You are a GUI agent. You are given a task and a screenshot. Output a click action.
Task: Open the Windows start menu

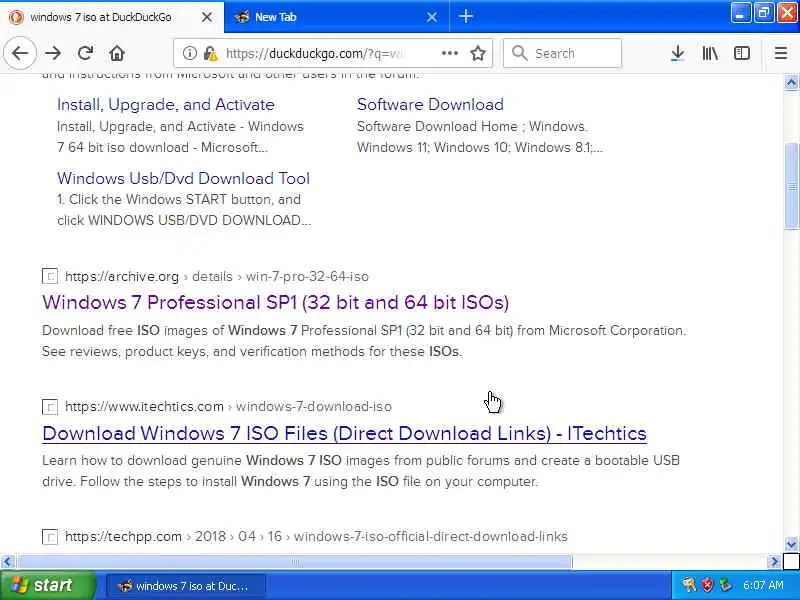[x=47, y=585]
